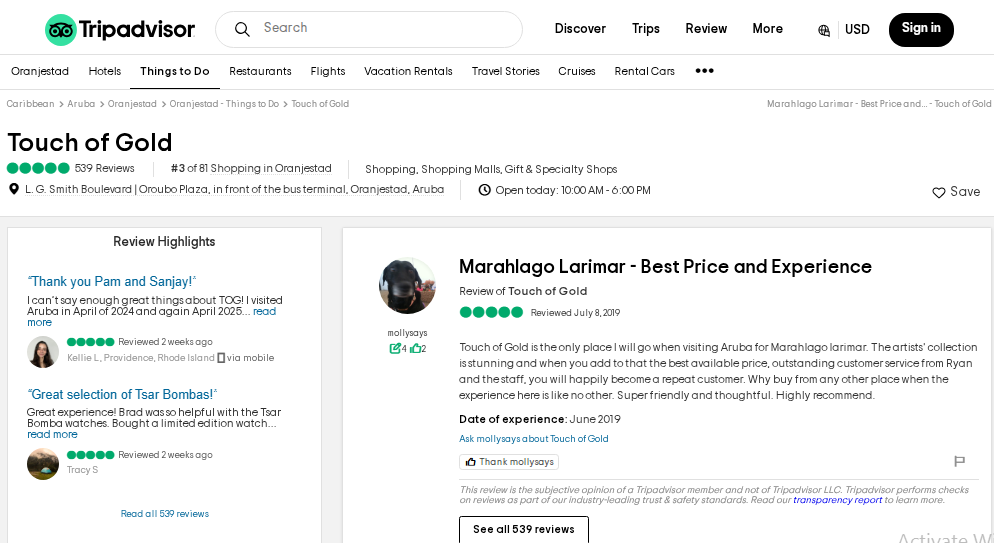Select the Things to Do tab

(175, 71)
